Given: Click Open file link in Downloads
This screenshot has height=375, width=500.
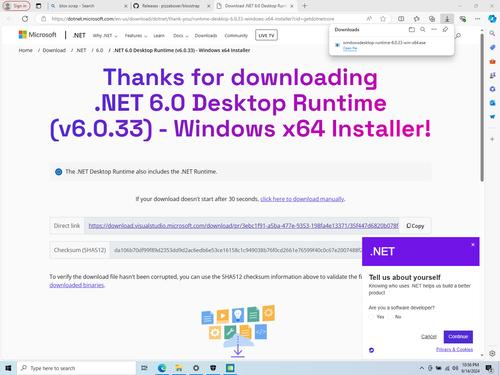Looking at the screenshot, I should tap(350, 48).
